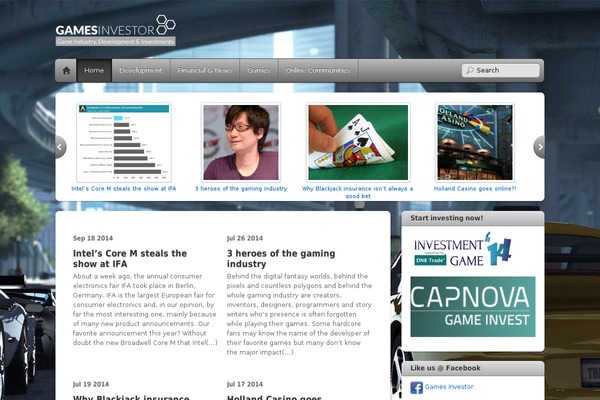Click the Intel article excerpt beginning 'About a week ago'

(145, 309)
